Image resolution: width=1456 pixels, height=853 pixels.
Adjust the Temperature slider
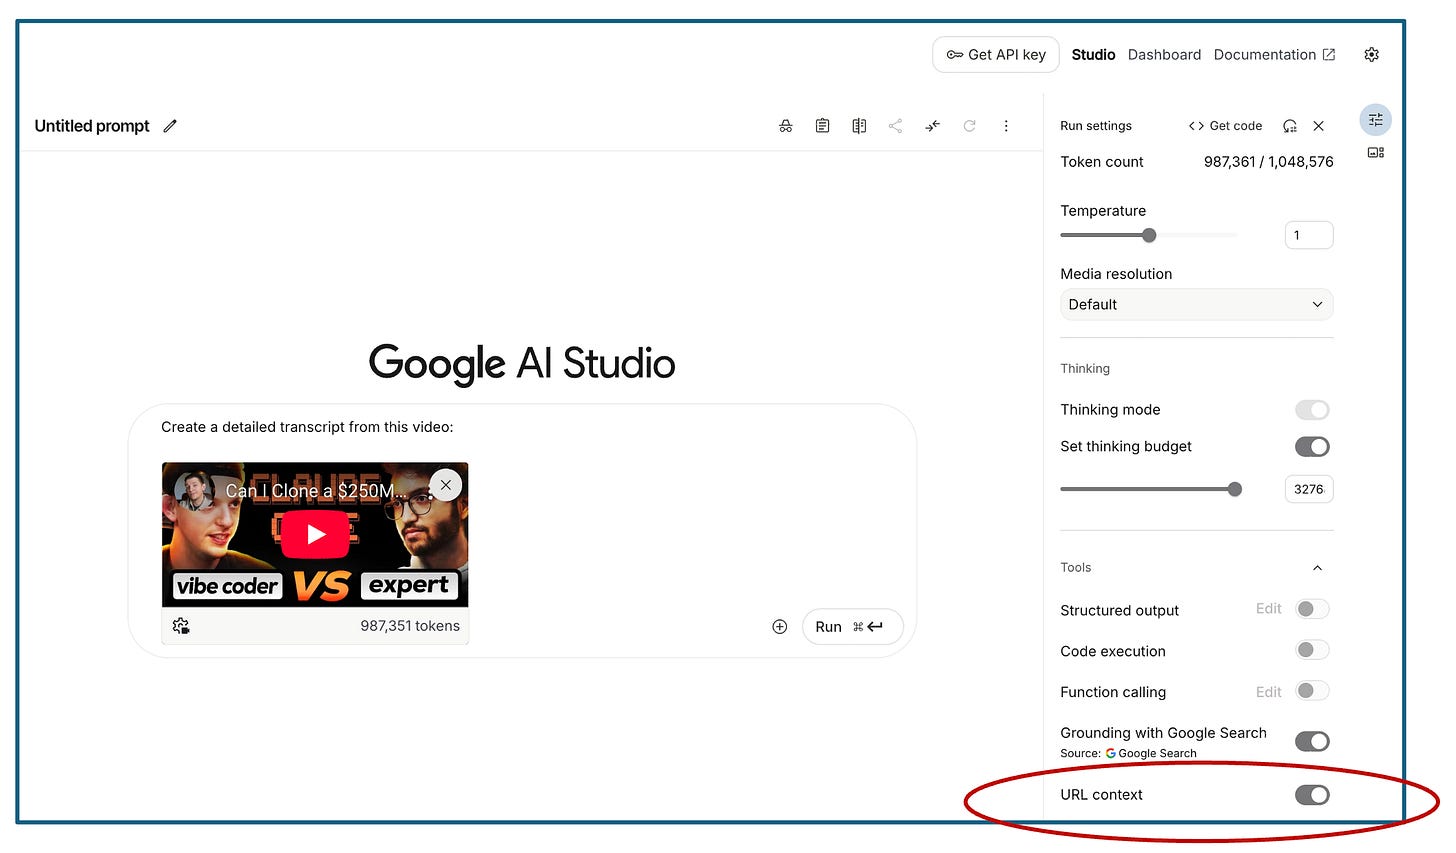pos(1149,235)
